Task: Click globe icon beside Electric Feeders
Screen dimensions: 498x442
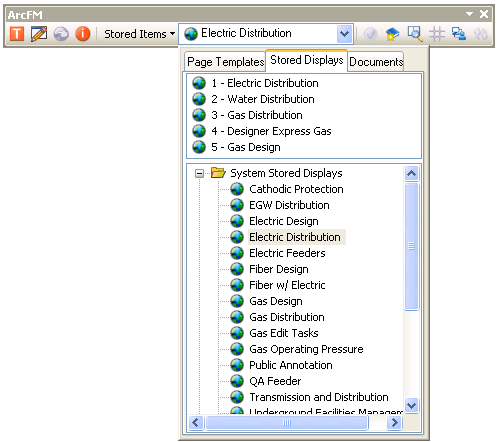Action: tap(237, 253)
